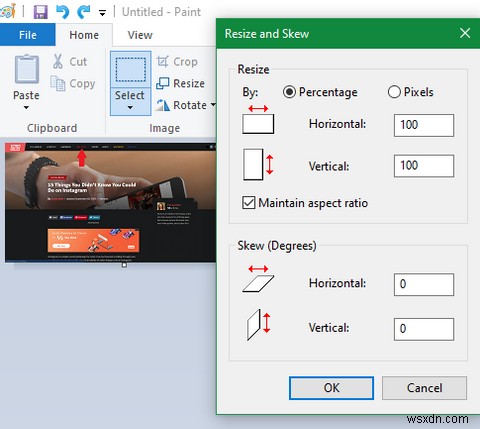The image size is (480, 429).
Task: Select the Percentage radio button
Action: (x=289, y=92)
